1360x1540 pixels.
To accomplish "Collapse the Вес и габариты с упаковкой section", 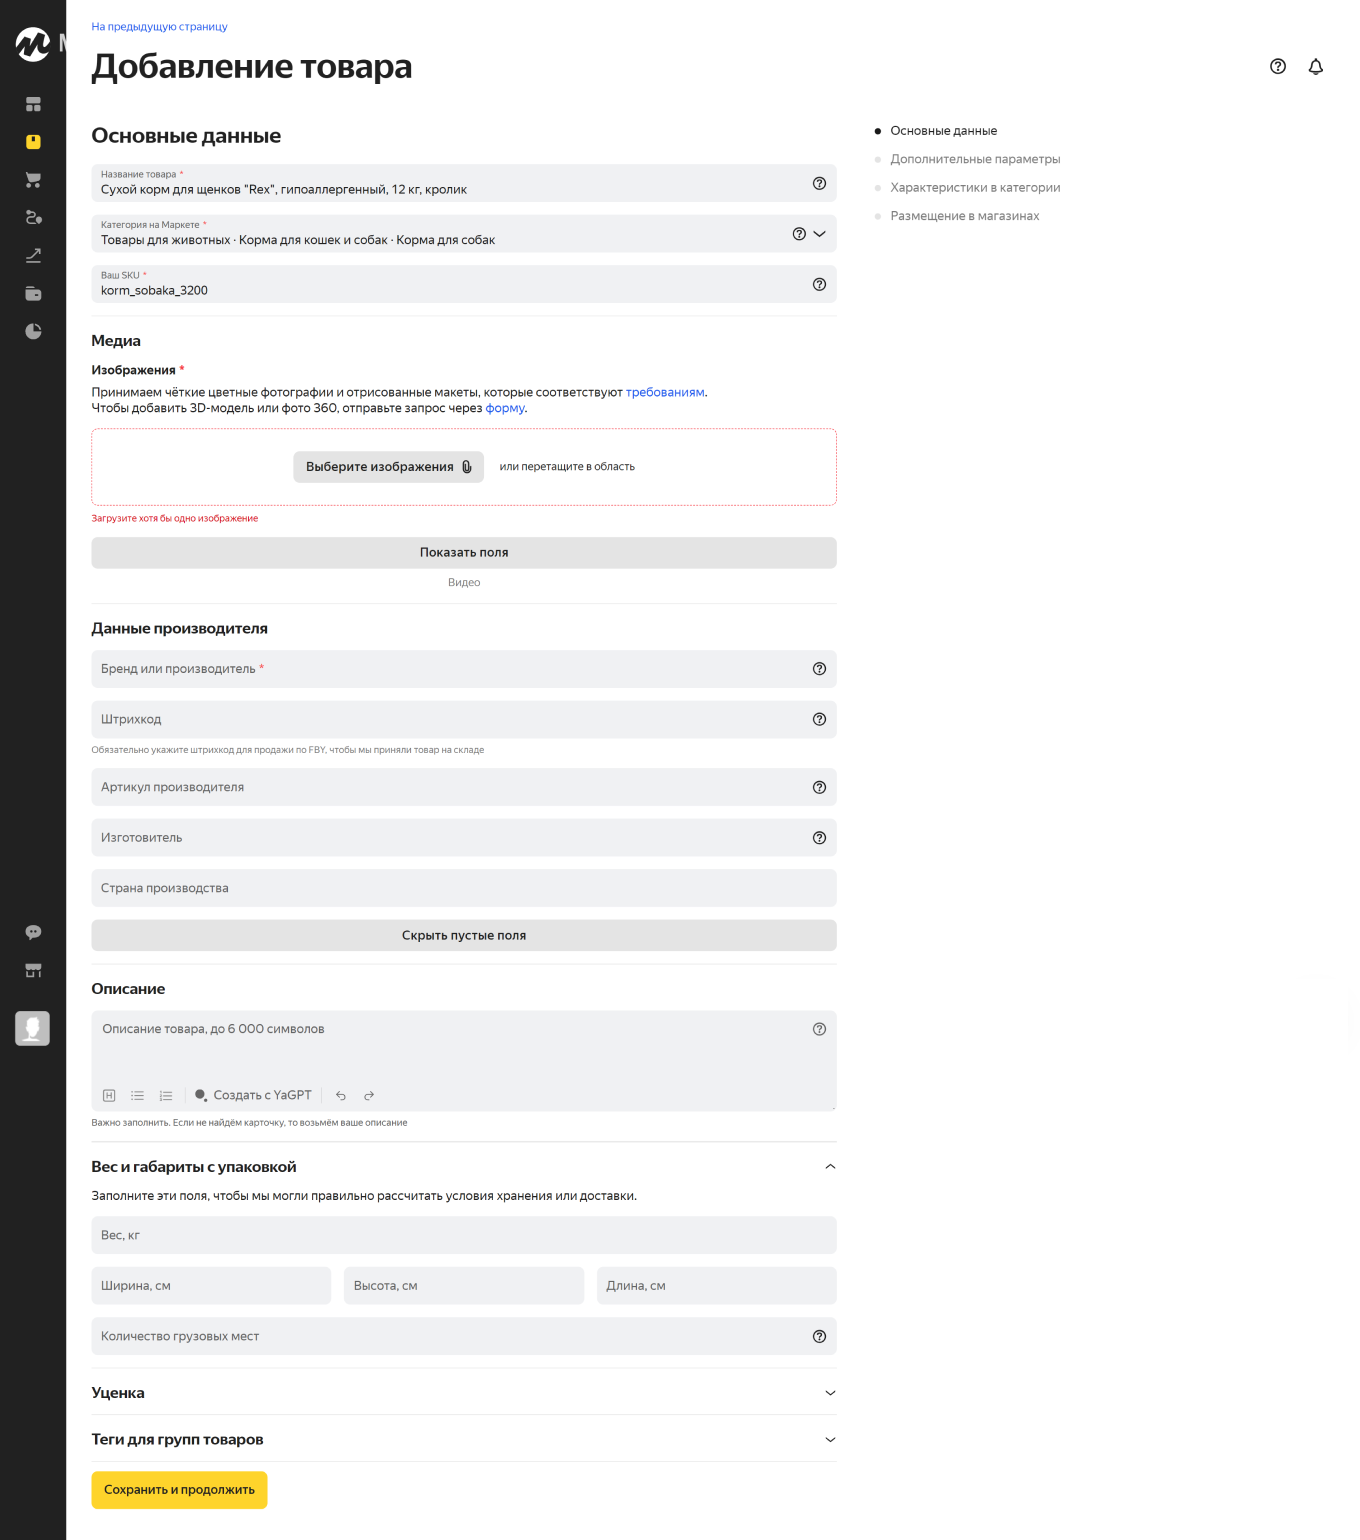I will click(829, 1167).
